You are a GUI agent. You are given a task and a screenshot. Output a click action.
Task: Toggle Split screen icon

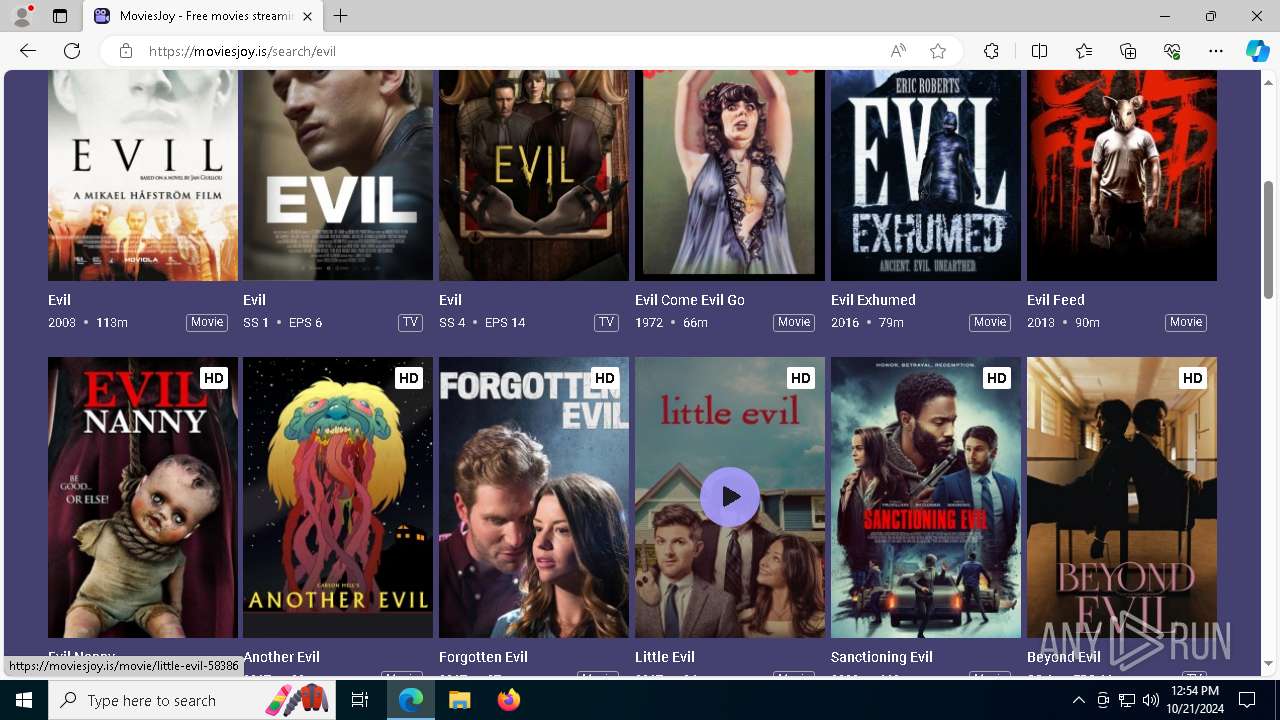click(x=1039, y=51)
